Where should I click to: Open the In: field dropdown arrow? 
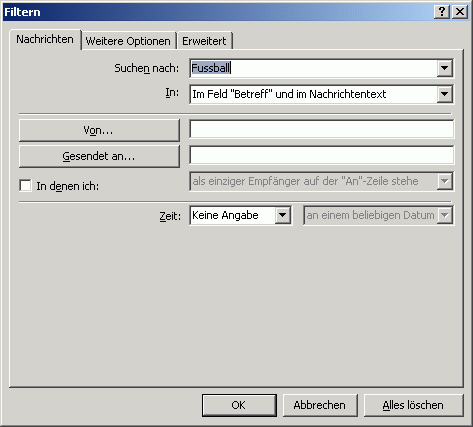[x=444, y=94]
